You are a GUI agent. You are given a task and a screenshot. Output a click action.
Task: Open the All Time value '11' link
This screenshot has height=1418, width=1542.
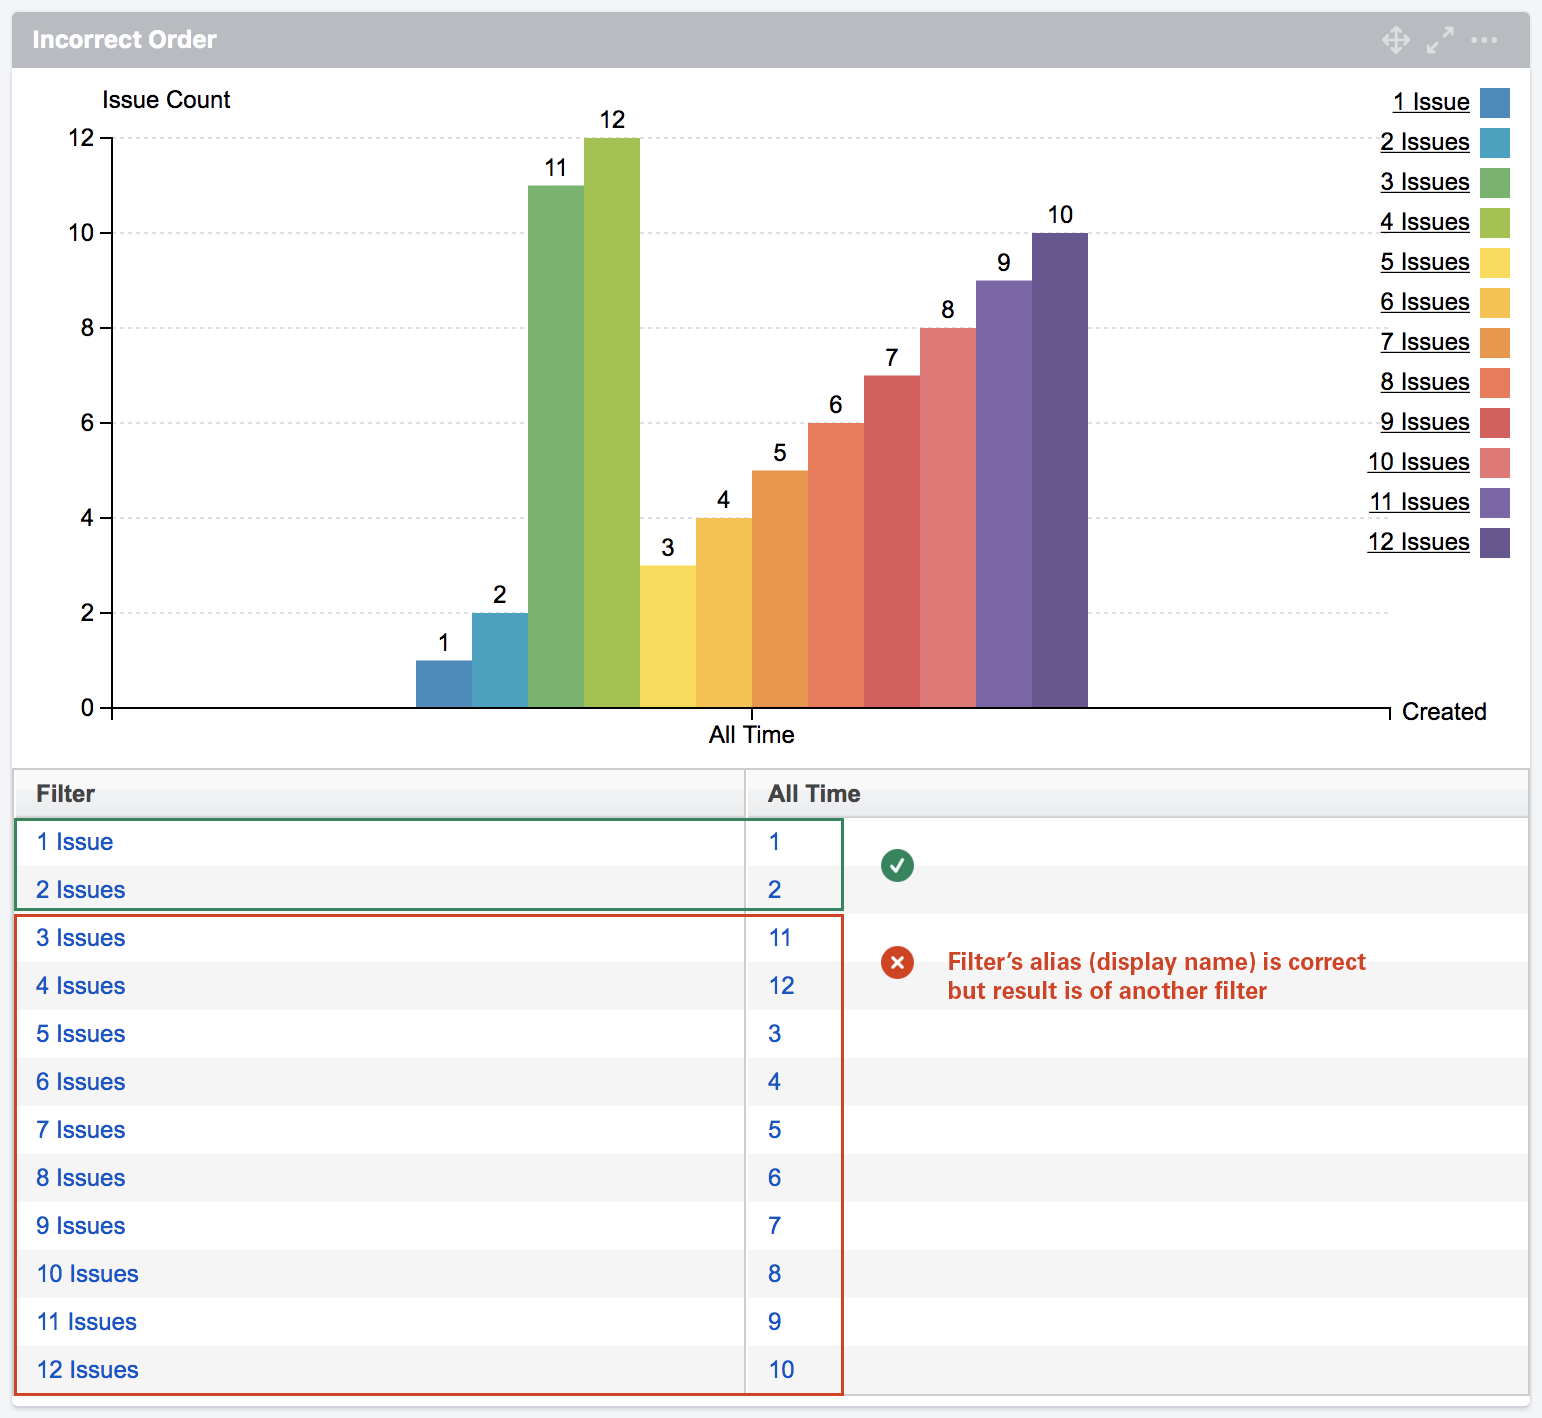point(779,938)
